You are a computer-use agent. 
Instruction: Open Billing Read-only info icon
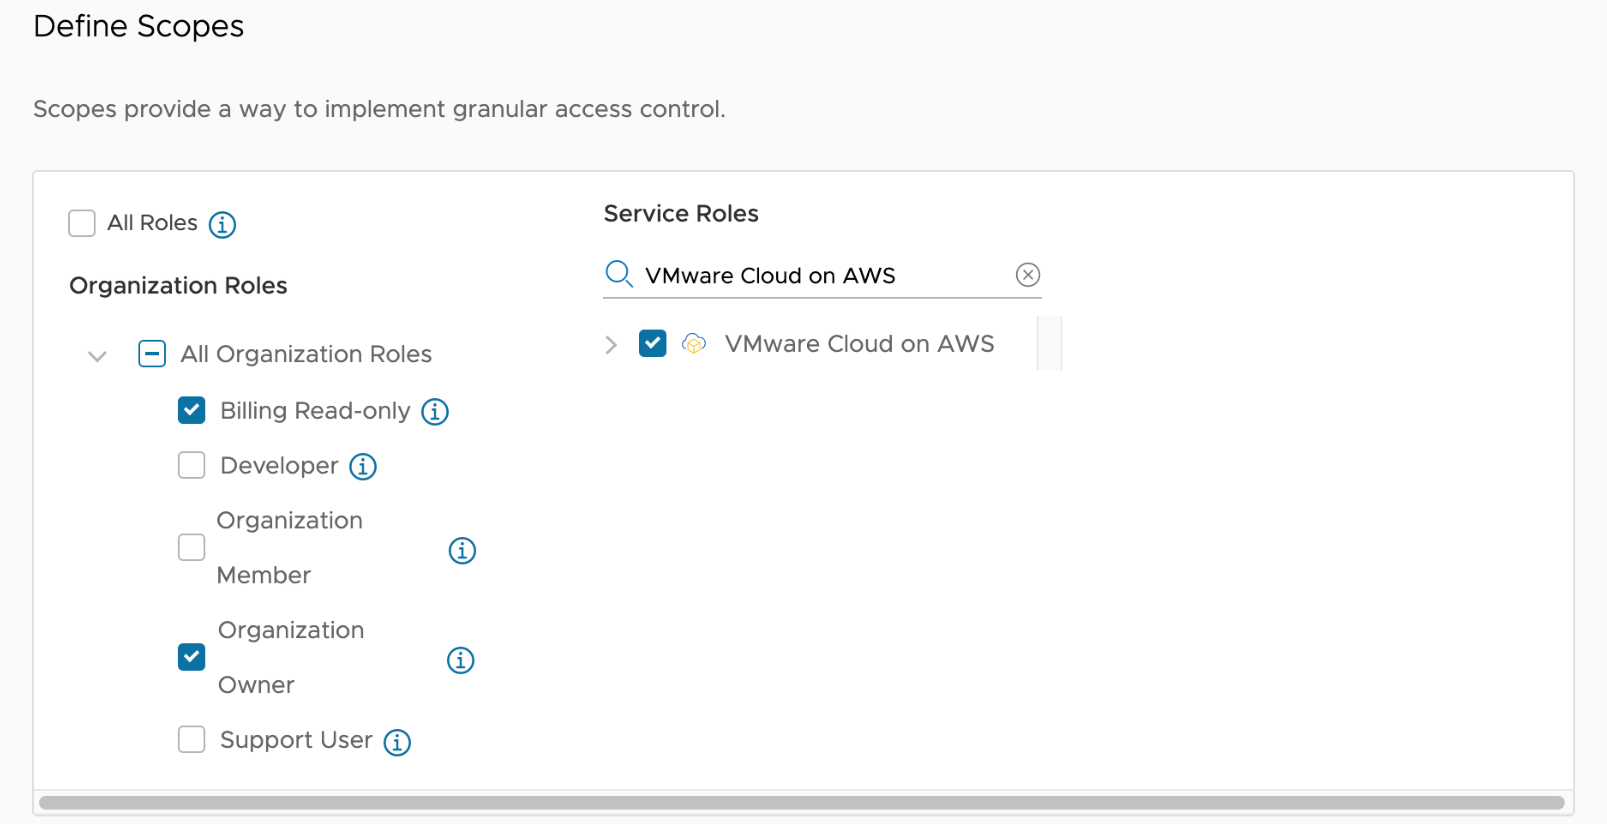(435, 412)
